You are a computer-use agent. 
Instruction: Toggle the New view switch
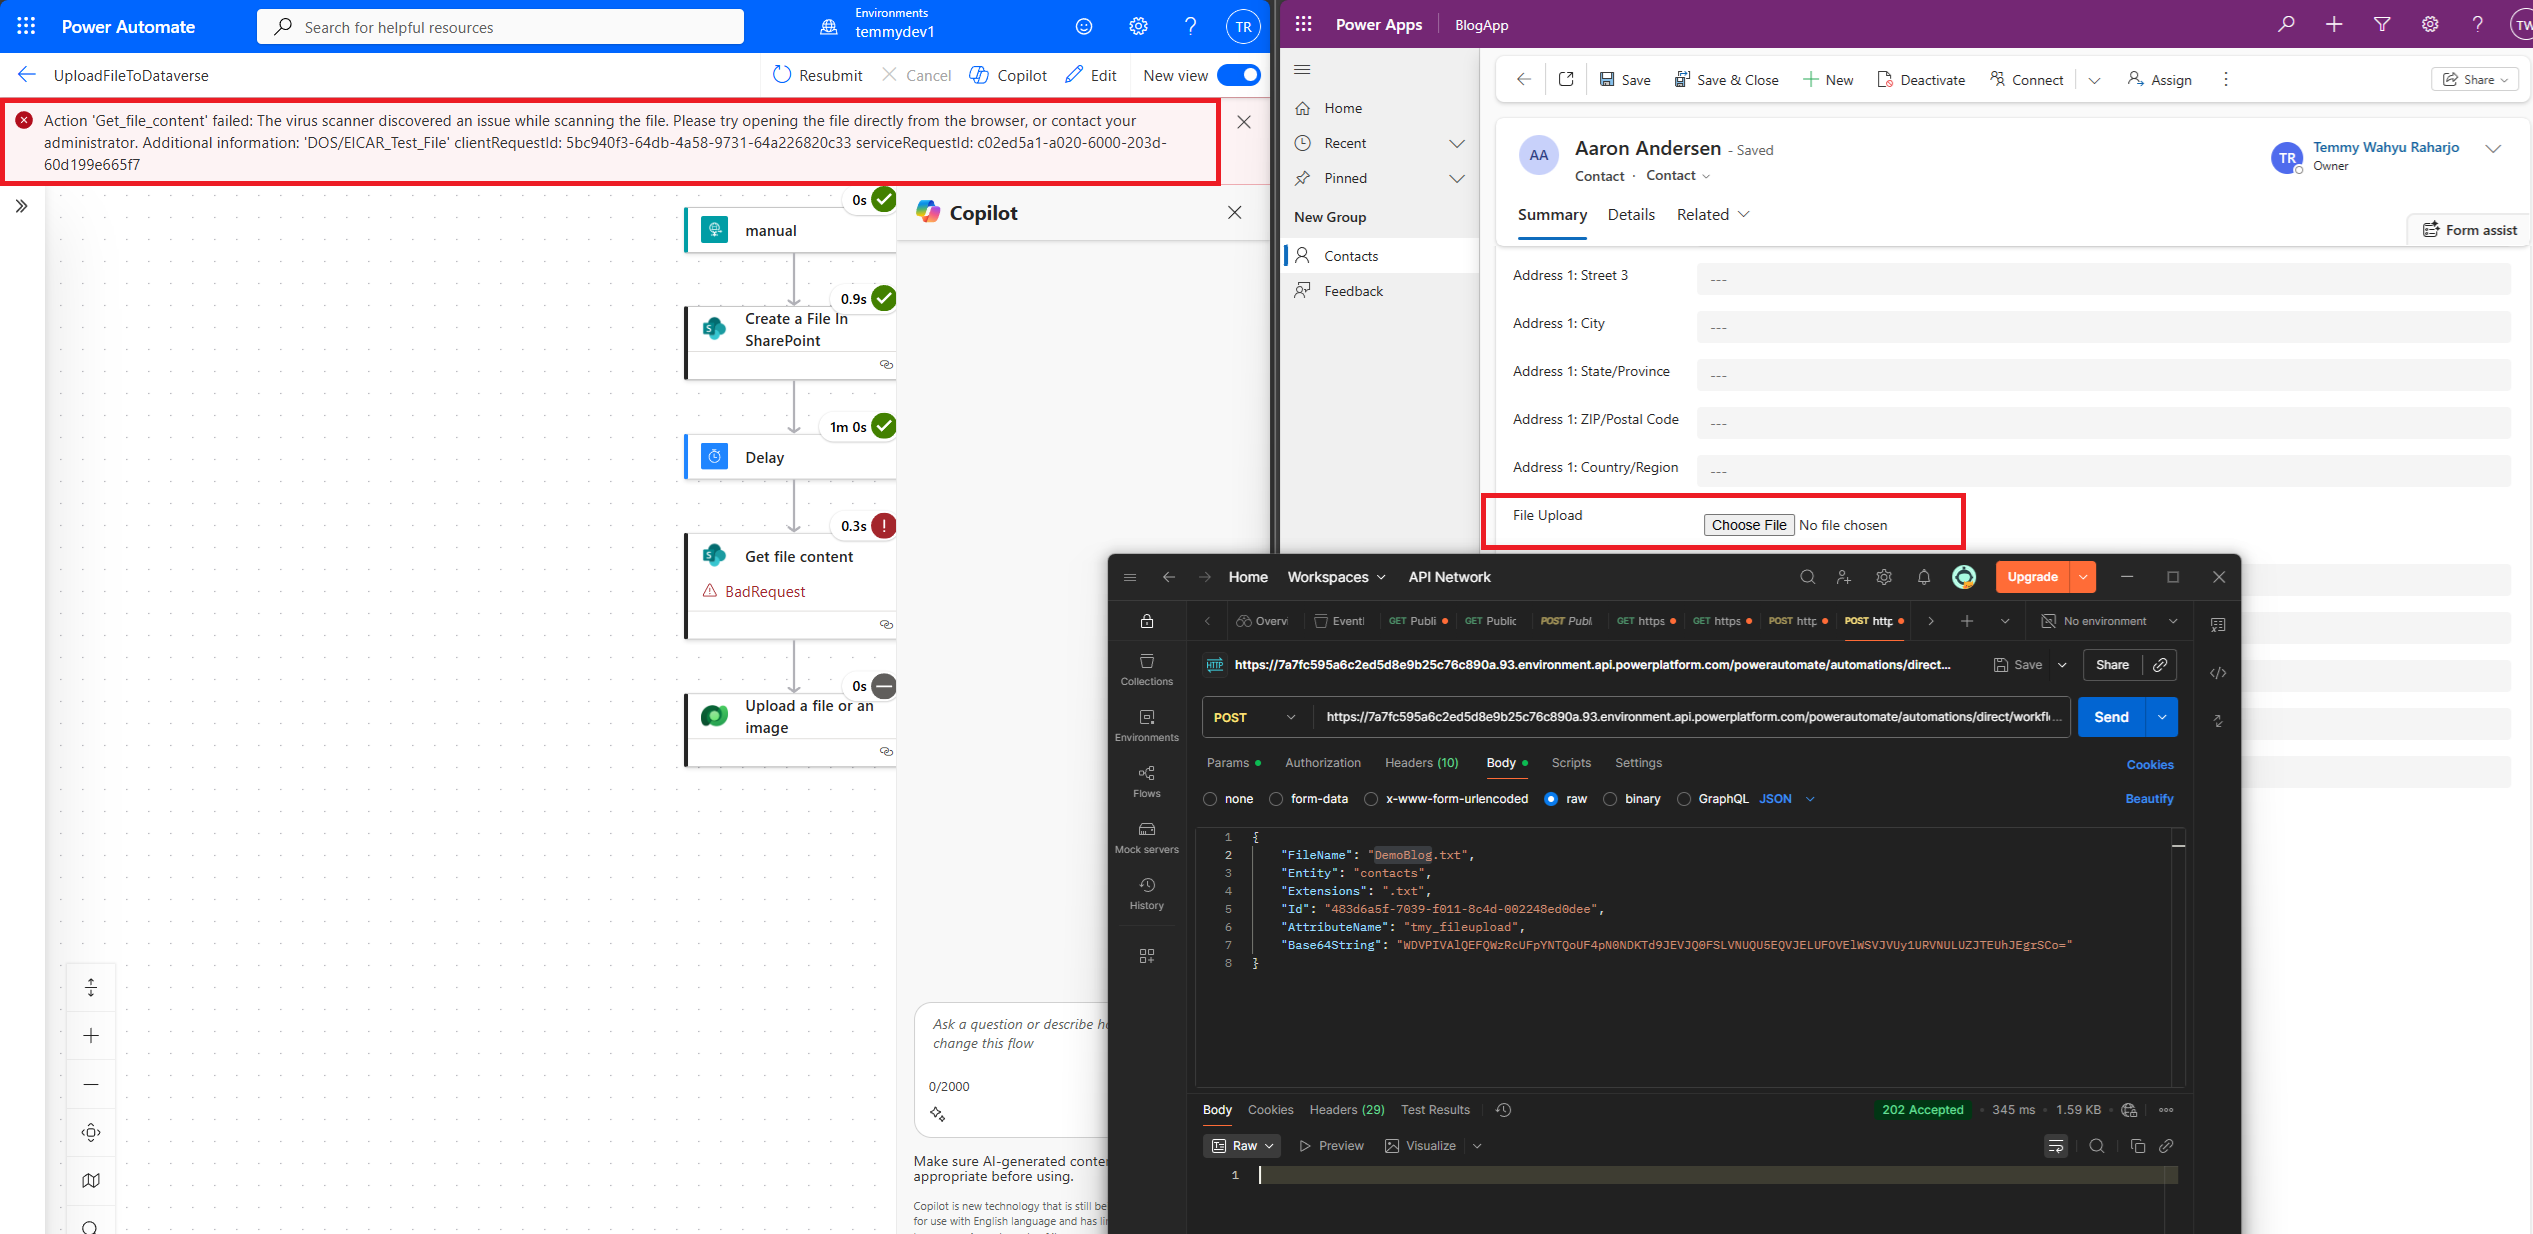[1239, 75]
